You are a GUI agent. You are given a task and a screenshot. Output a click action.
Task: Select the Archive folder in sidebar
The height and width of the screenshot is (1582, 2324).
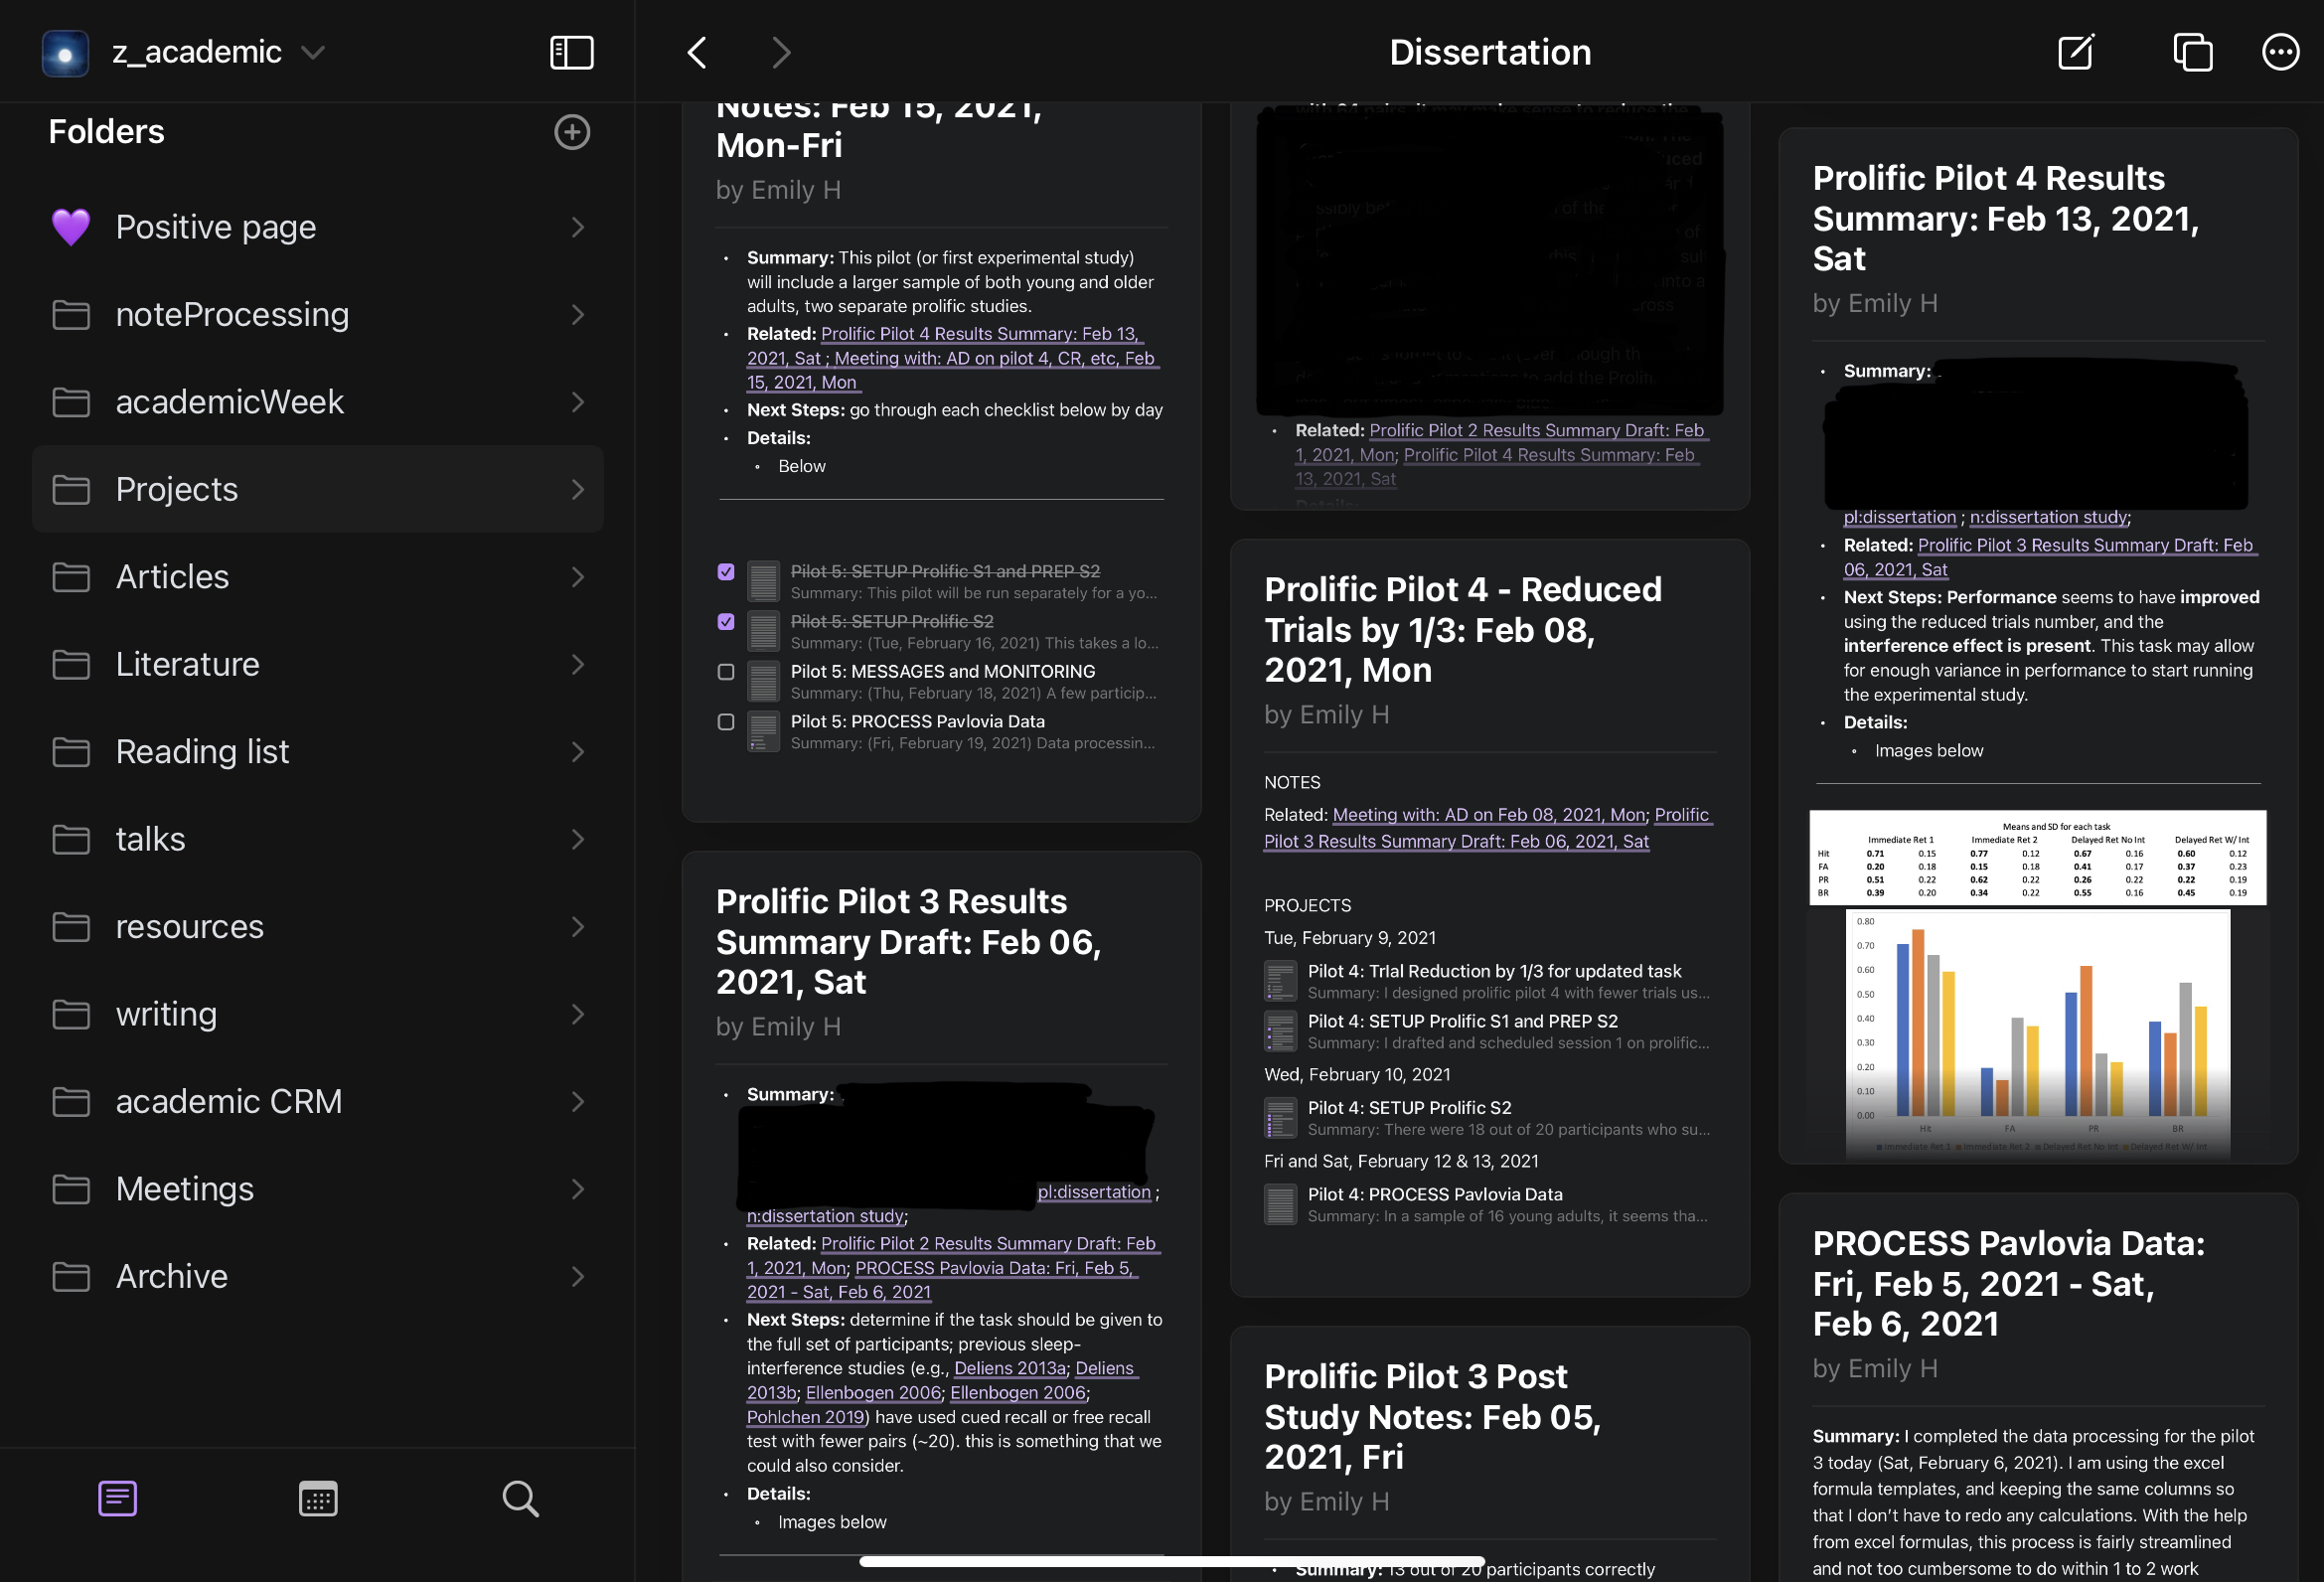171,1276
